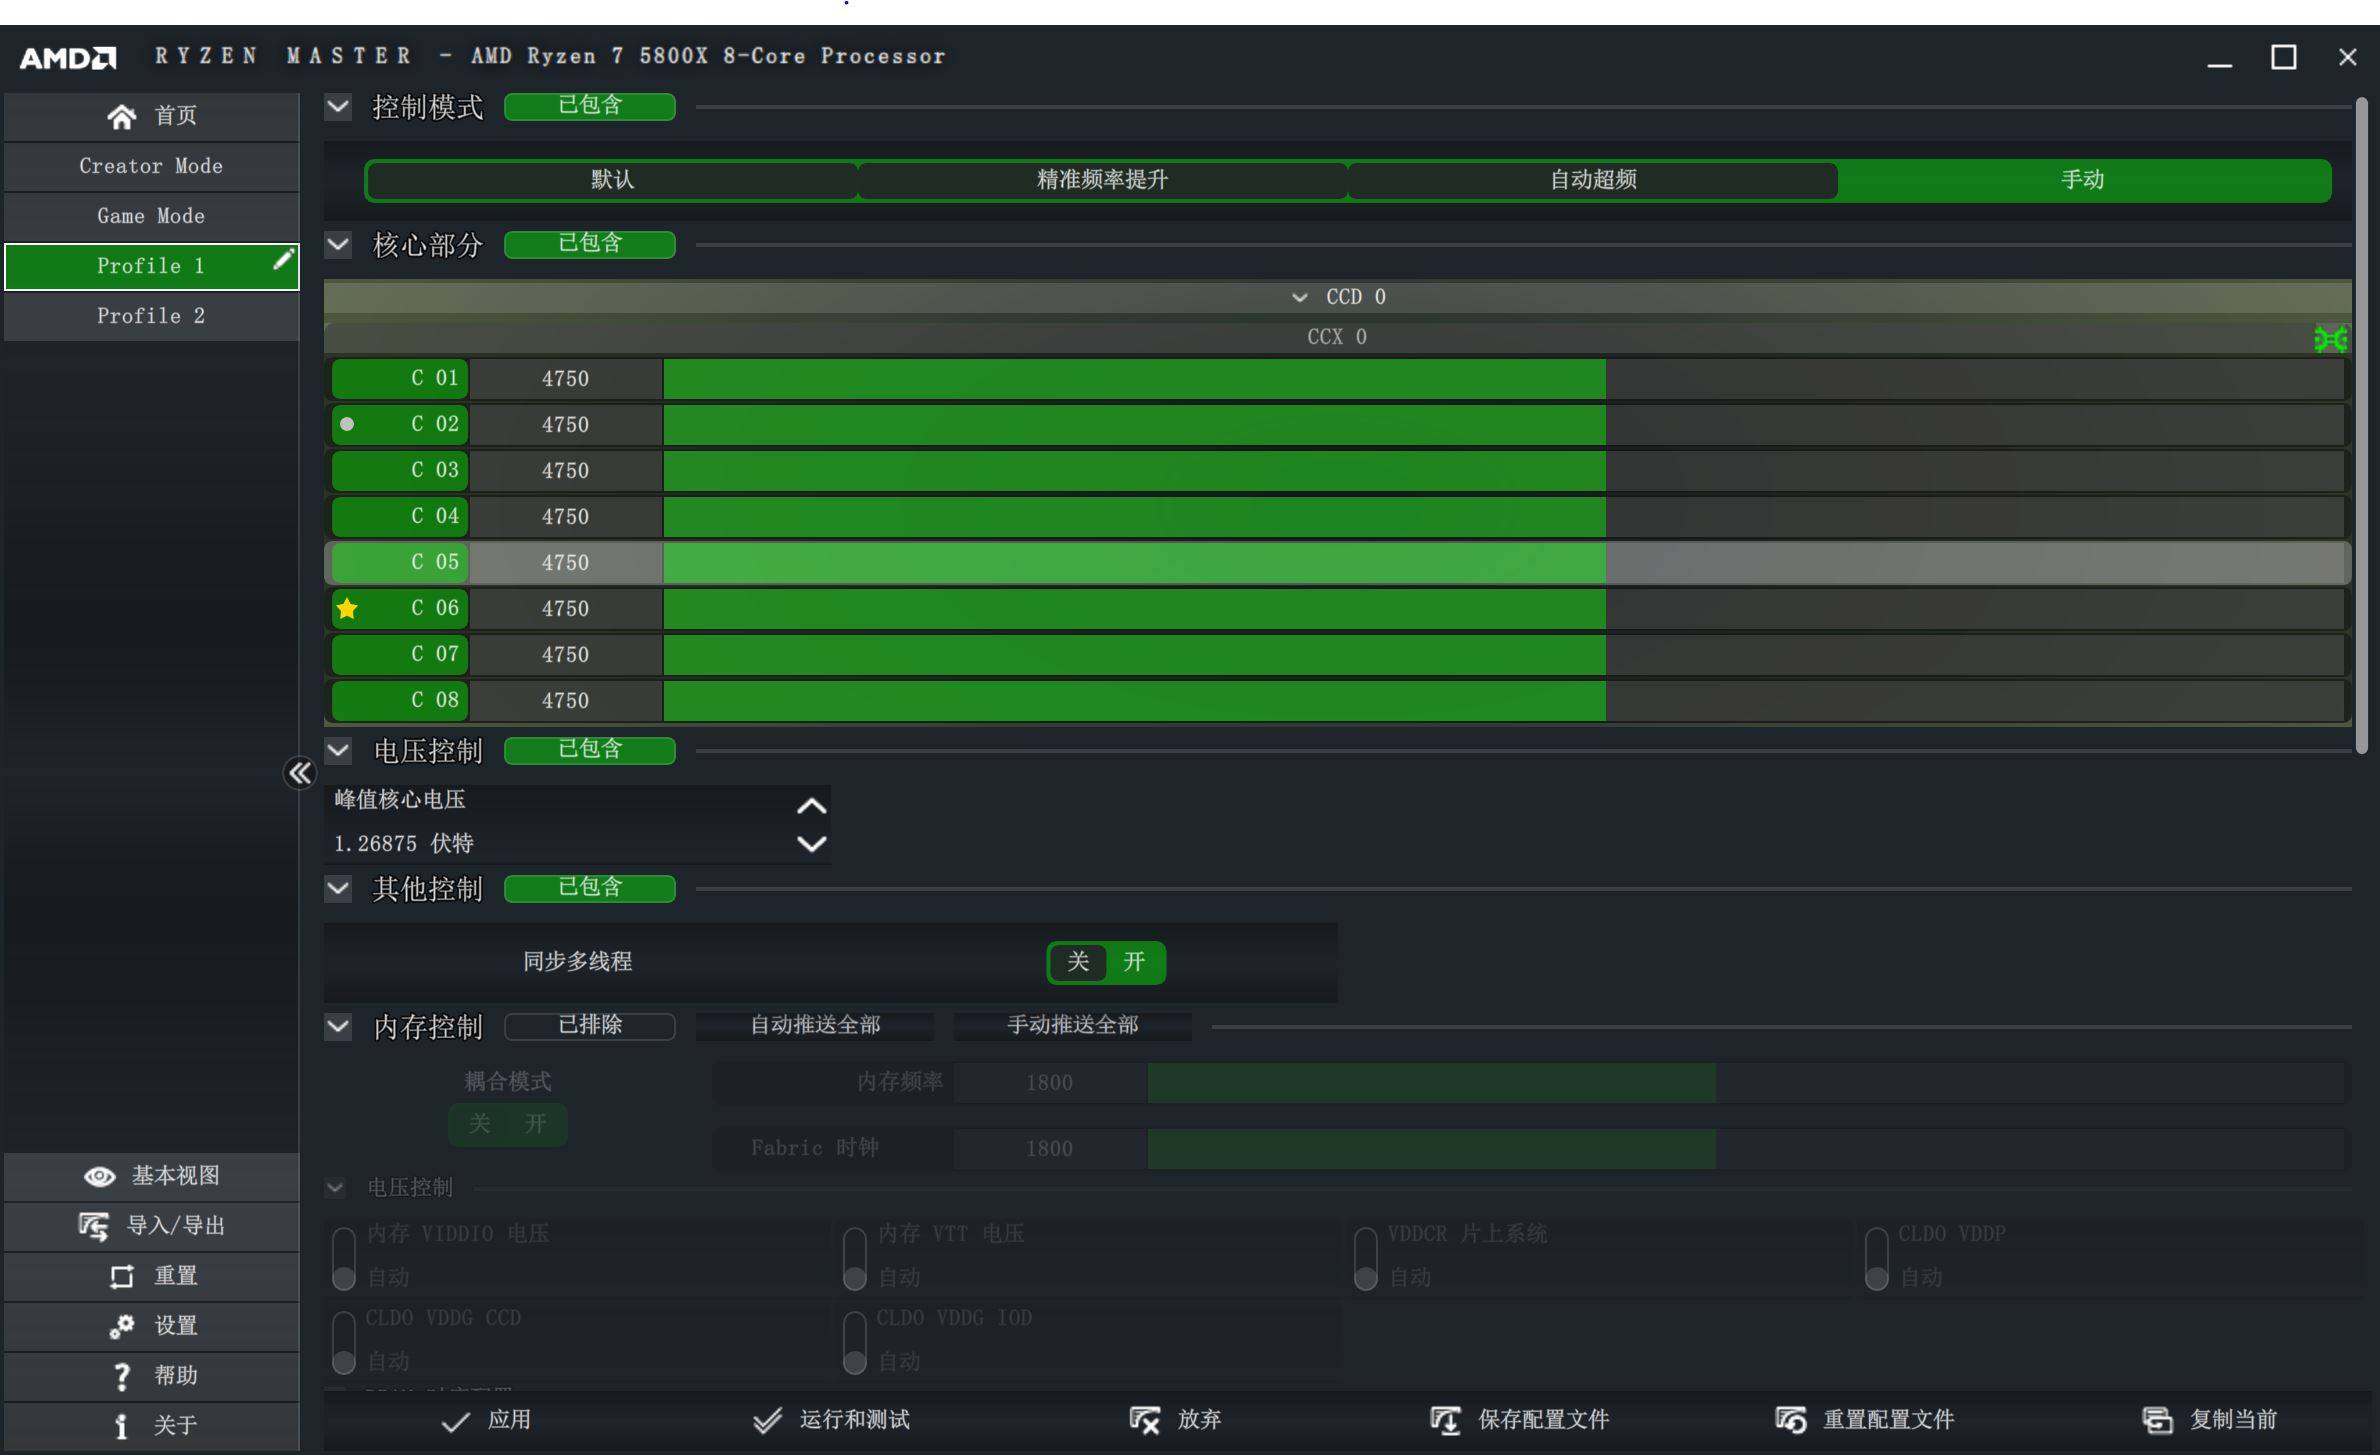
Task: Toggle Simultaneous Multithreading (同步多线程) switch off
Action: pyautogui.click(x=1077, y=962)
